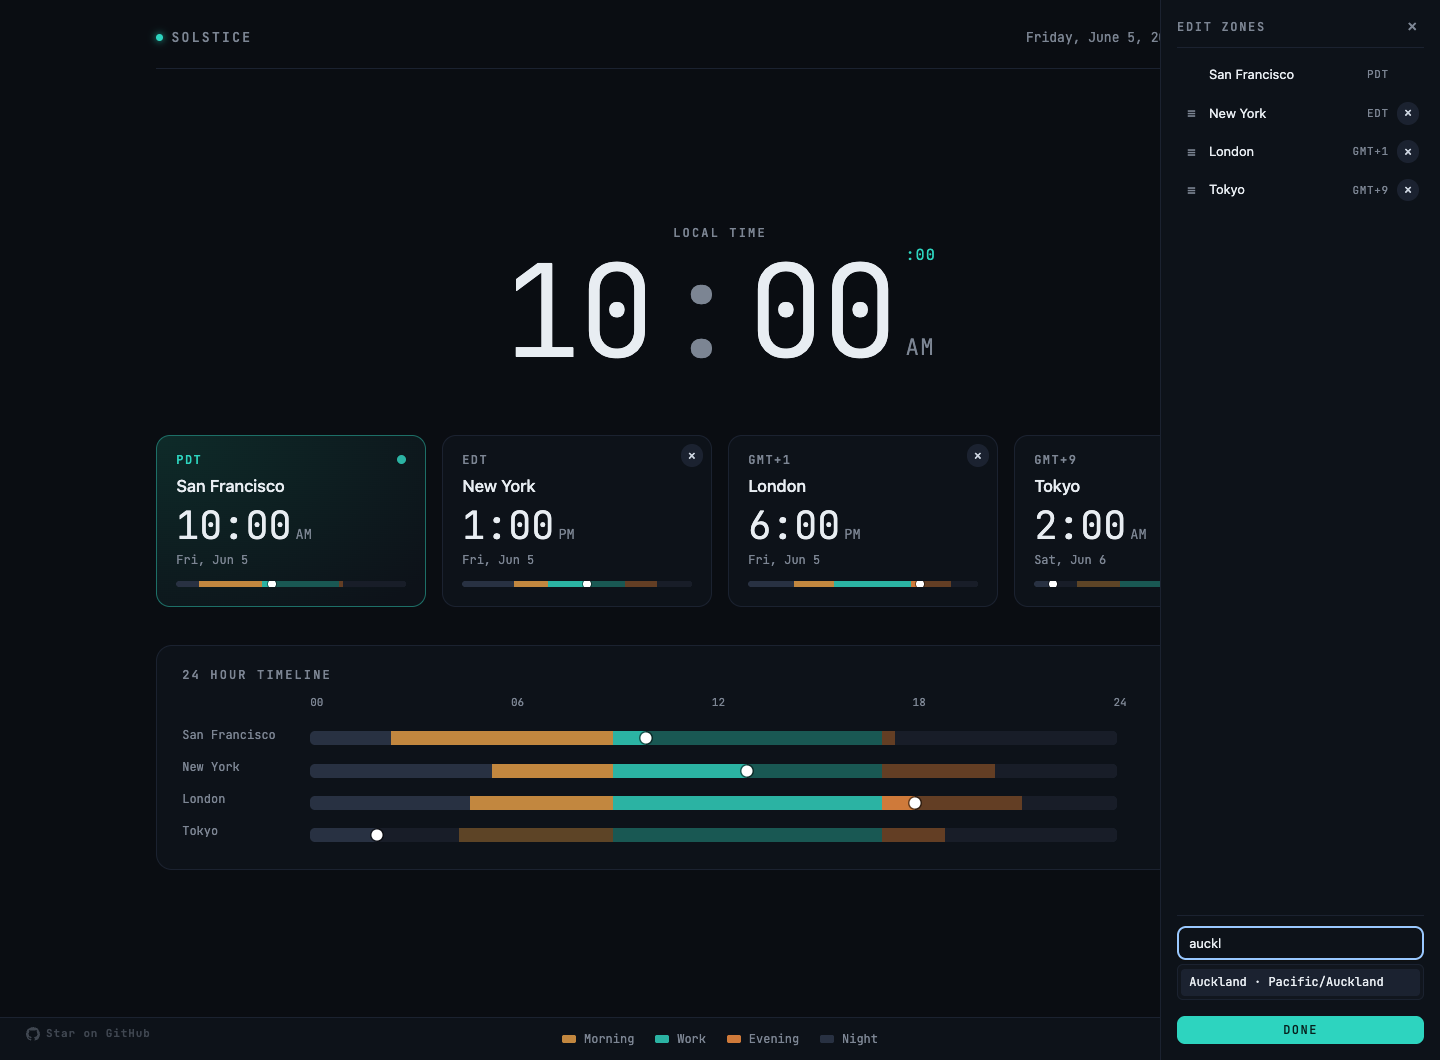Open the London clock card
The image size is (1440, 1060).
(x=863, y=521)
